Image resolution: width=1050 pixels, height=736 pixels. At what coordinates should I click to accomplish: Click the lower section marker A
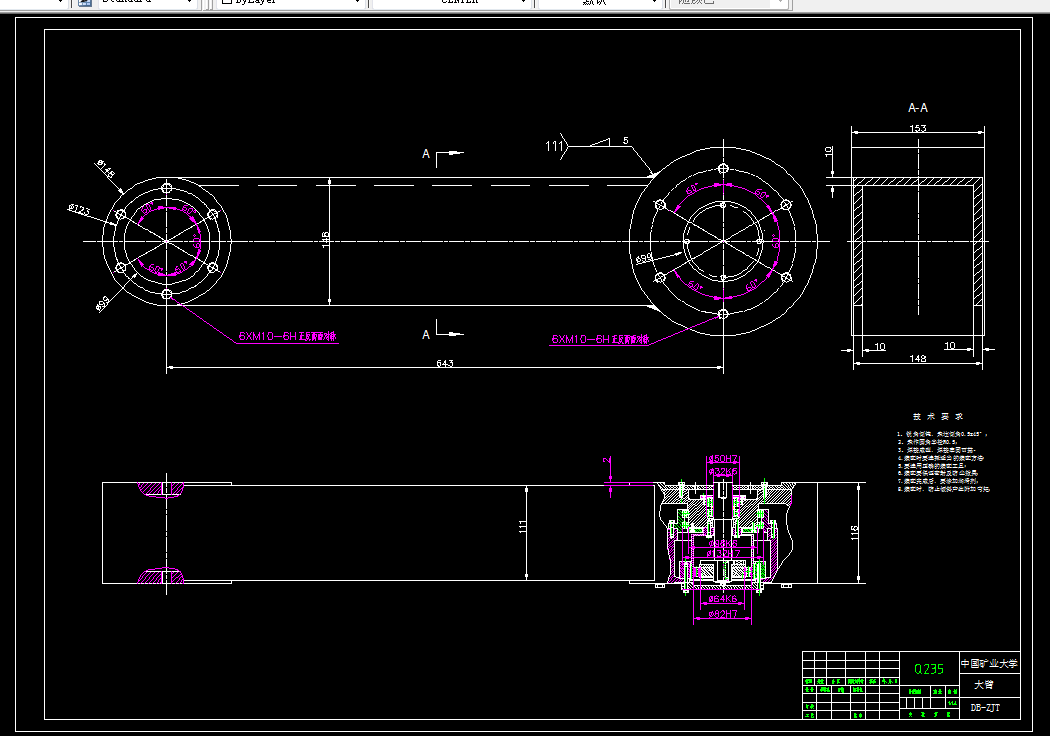point(426,334)
